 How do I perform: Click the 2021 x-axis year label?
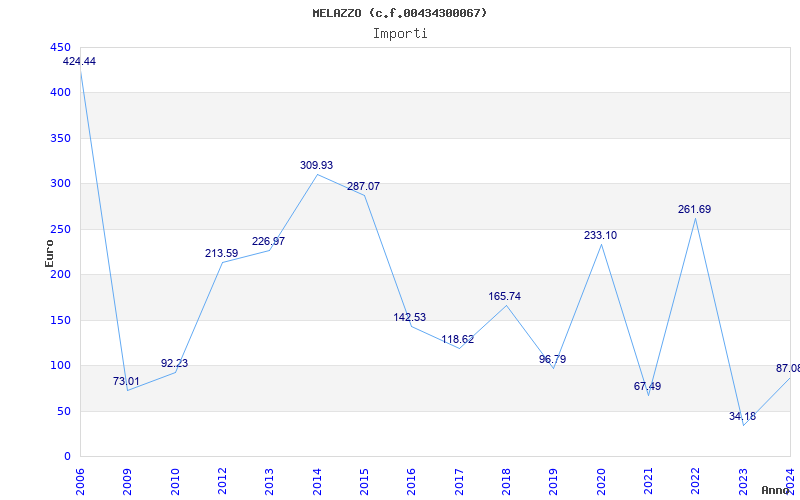(648, 481)
